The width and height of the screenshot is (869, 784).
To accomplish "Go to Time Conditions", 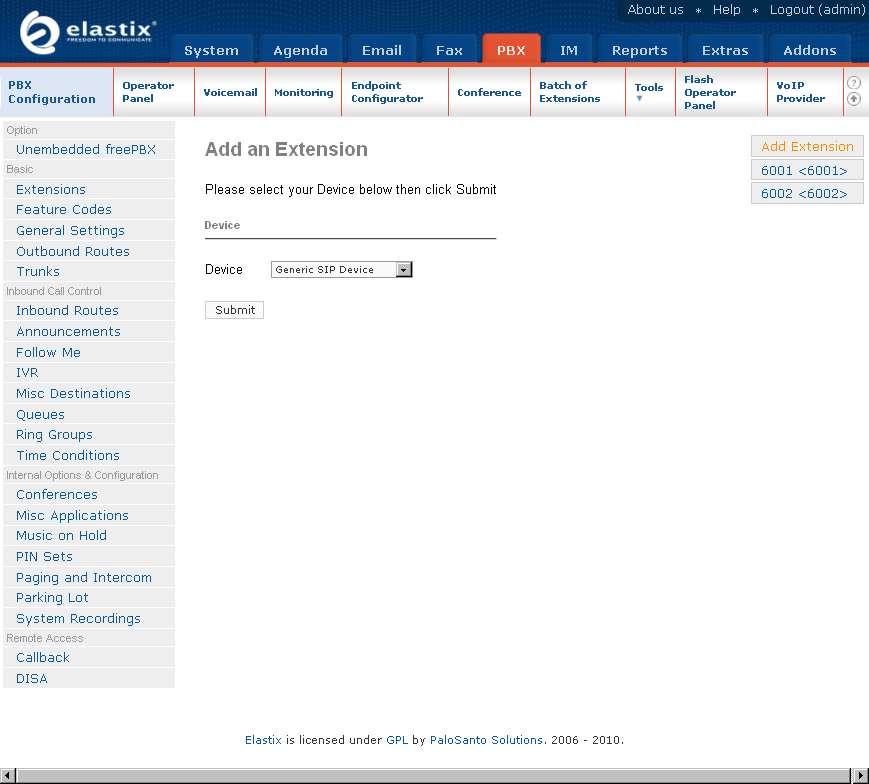I will (89, 455).
